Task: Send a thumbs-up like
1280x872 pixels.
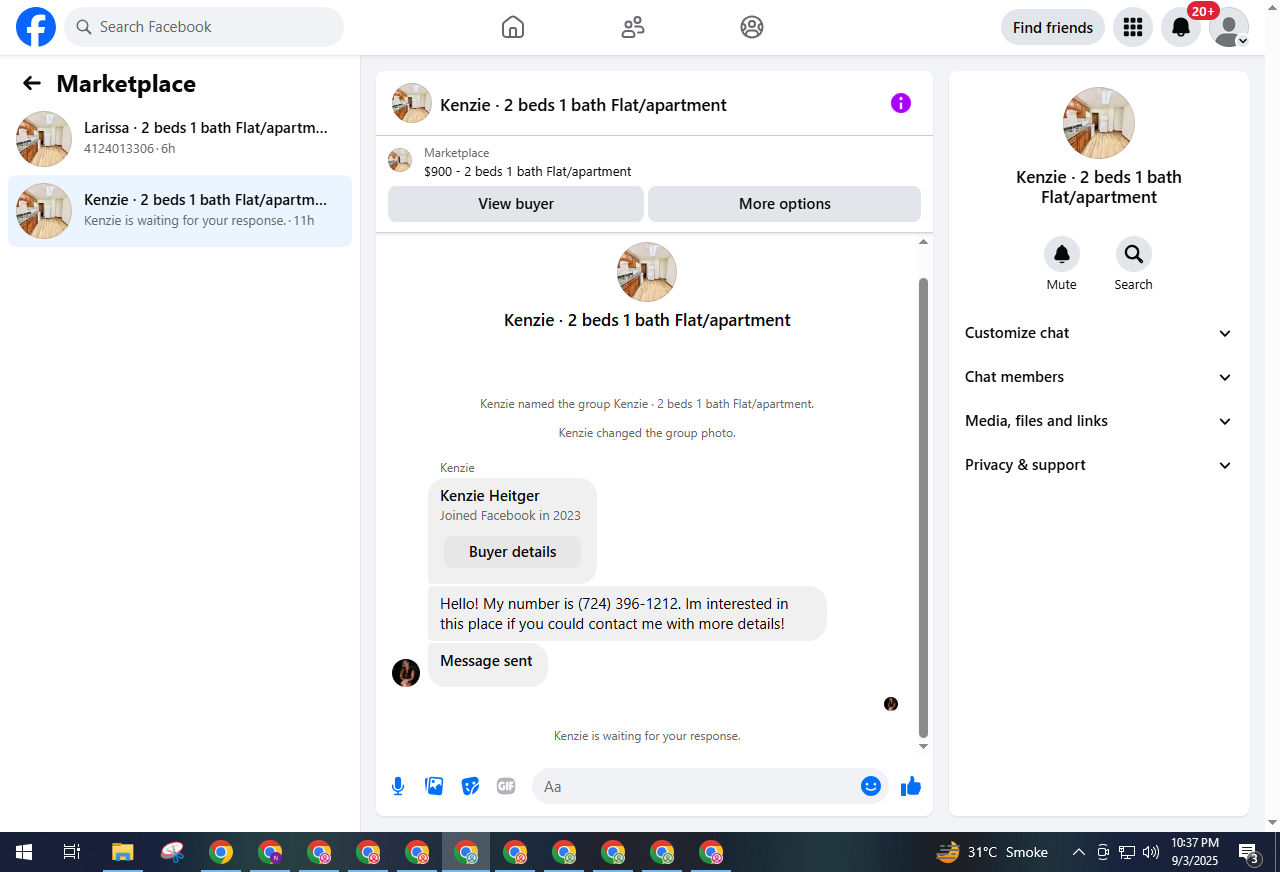Action: pos(911,786)
